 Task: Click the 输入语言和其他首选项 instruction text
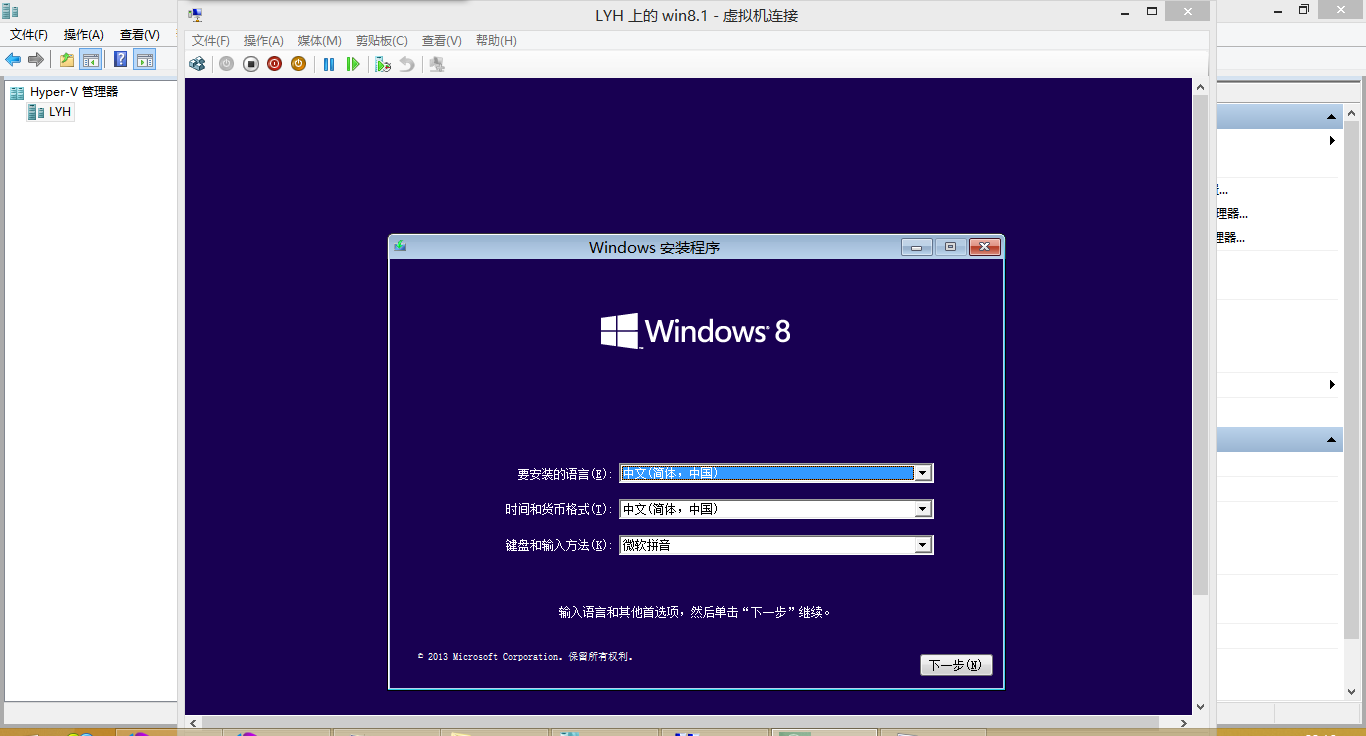[x=695, y=611]
